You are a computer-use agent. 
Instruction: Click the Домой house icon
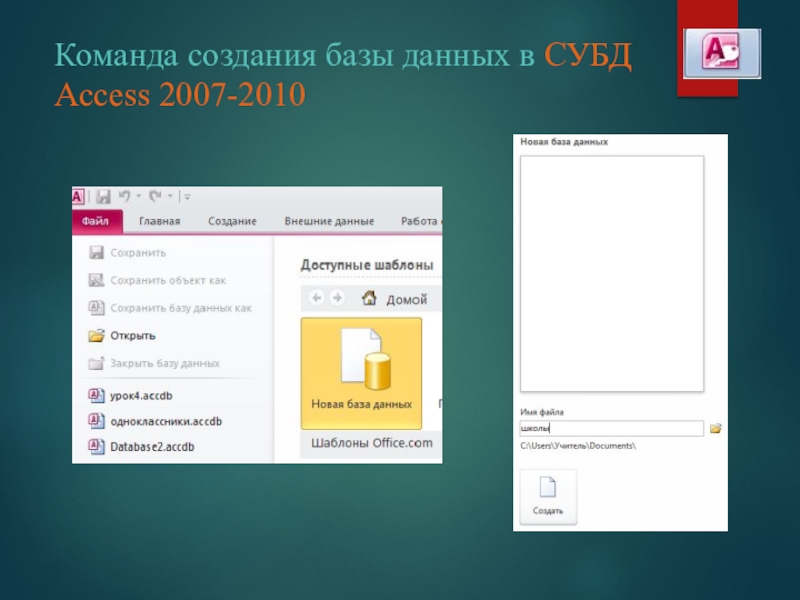[369, 297]
